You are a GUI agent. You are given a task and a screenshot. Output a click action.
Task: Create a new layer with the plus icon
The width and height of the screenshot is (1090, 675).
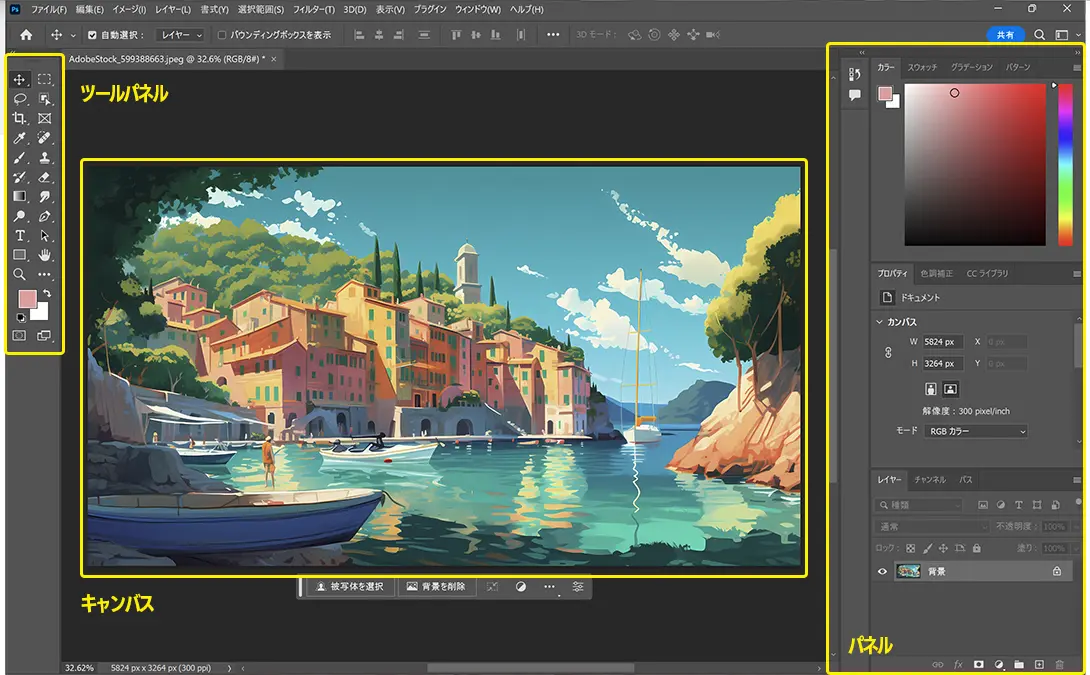click(1039, 665)
